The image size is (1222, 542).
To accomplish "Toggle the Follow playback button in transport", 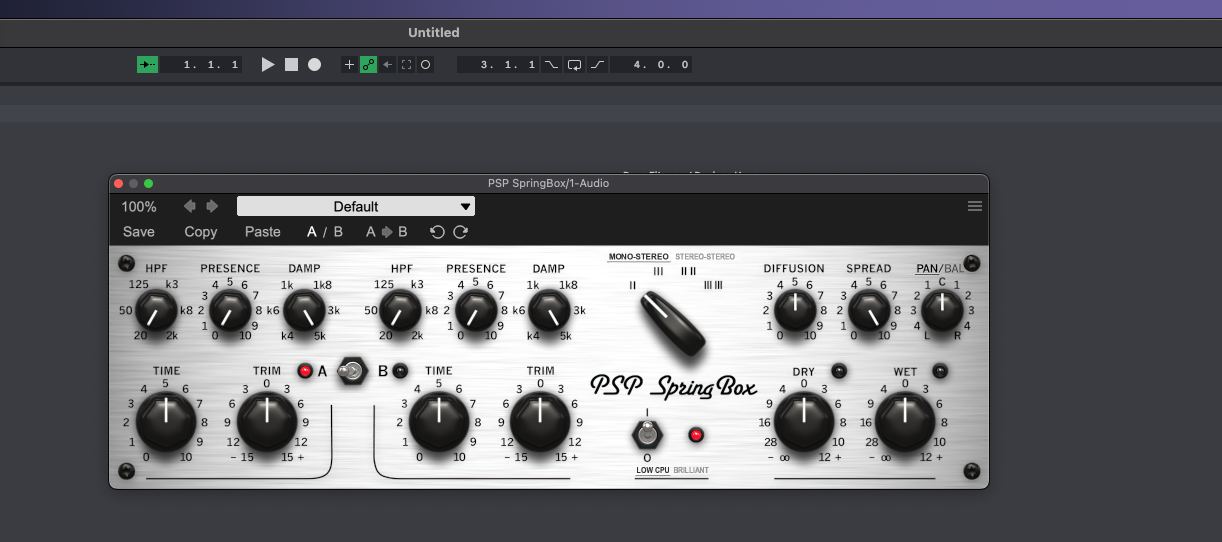I will click(x=148, y=64).
